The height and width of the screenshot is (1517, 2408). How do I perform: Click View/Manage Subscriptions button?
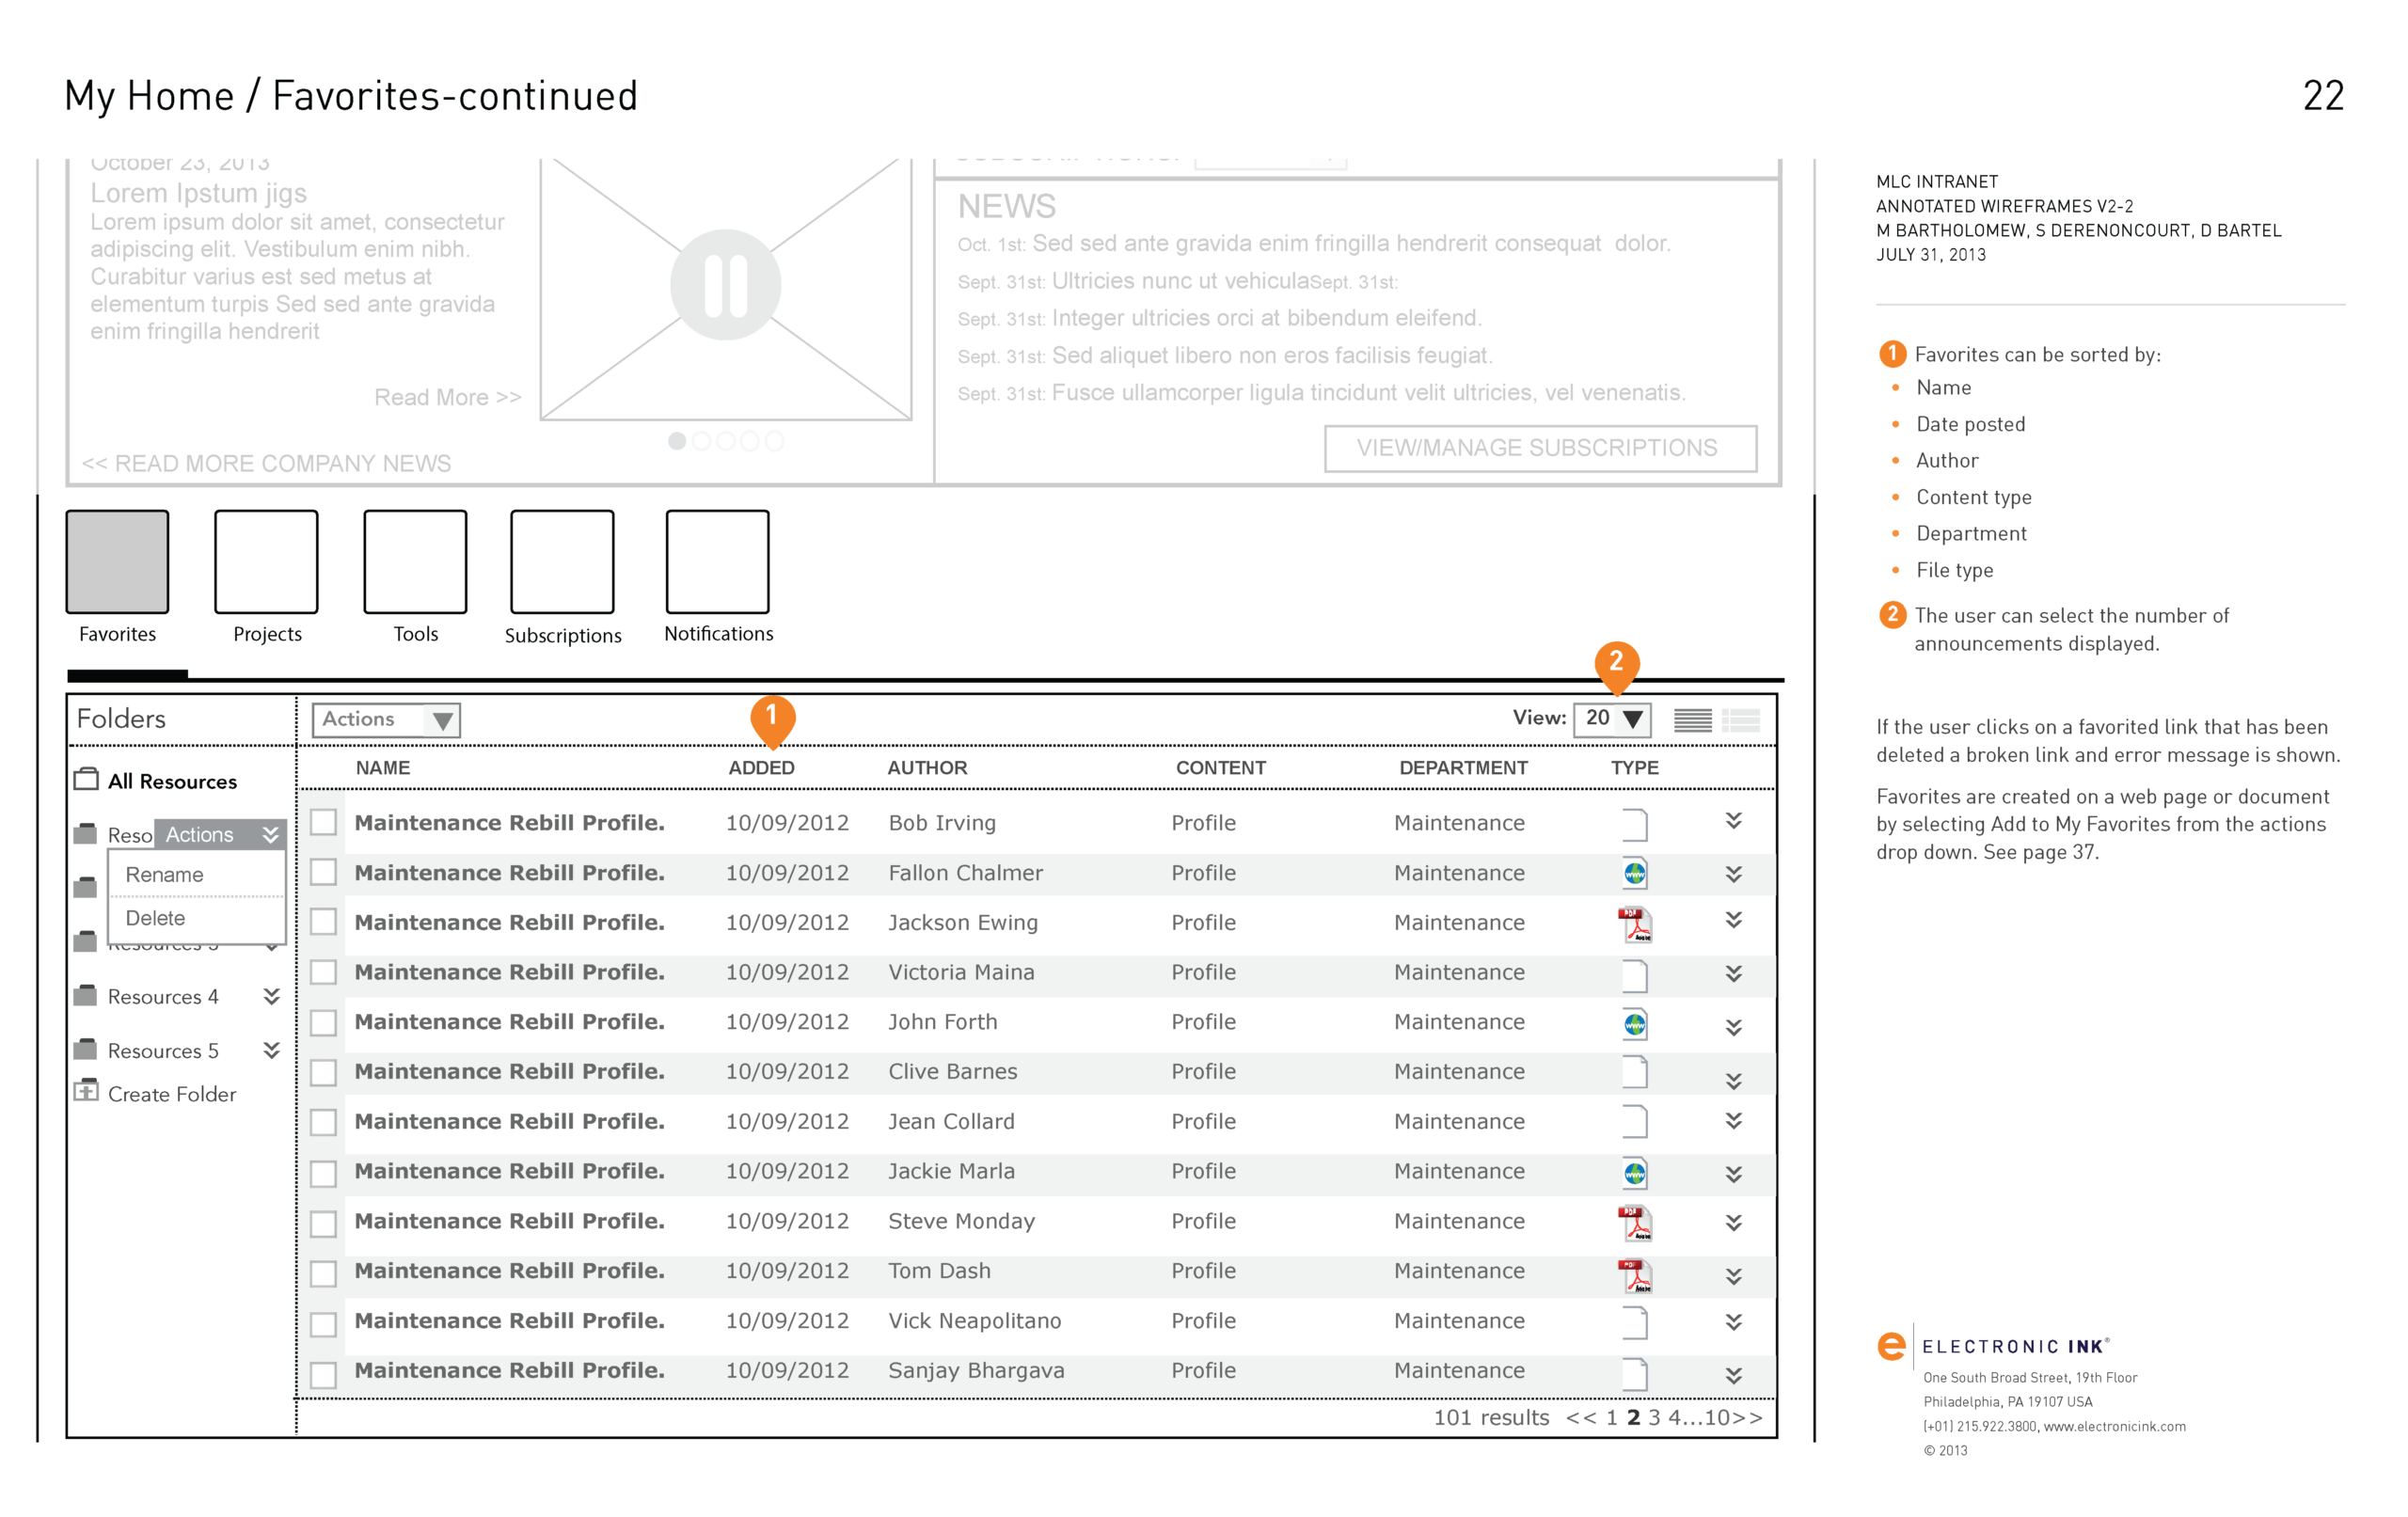tap(1539, 448)
